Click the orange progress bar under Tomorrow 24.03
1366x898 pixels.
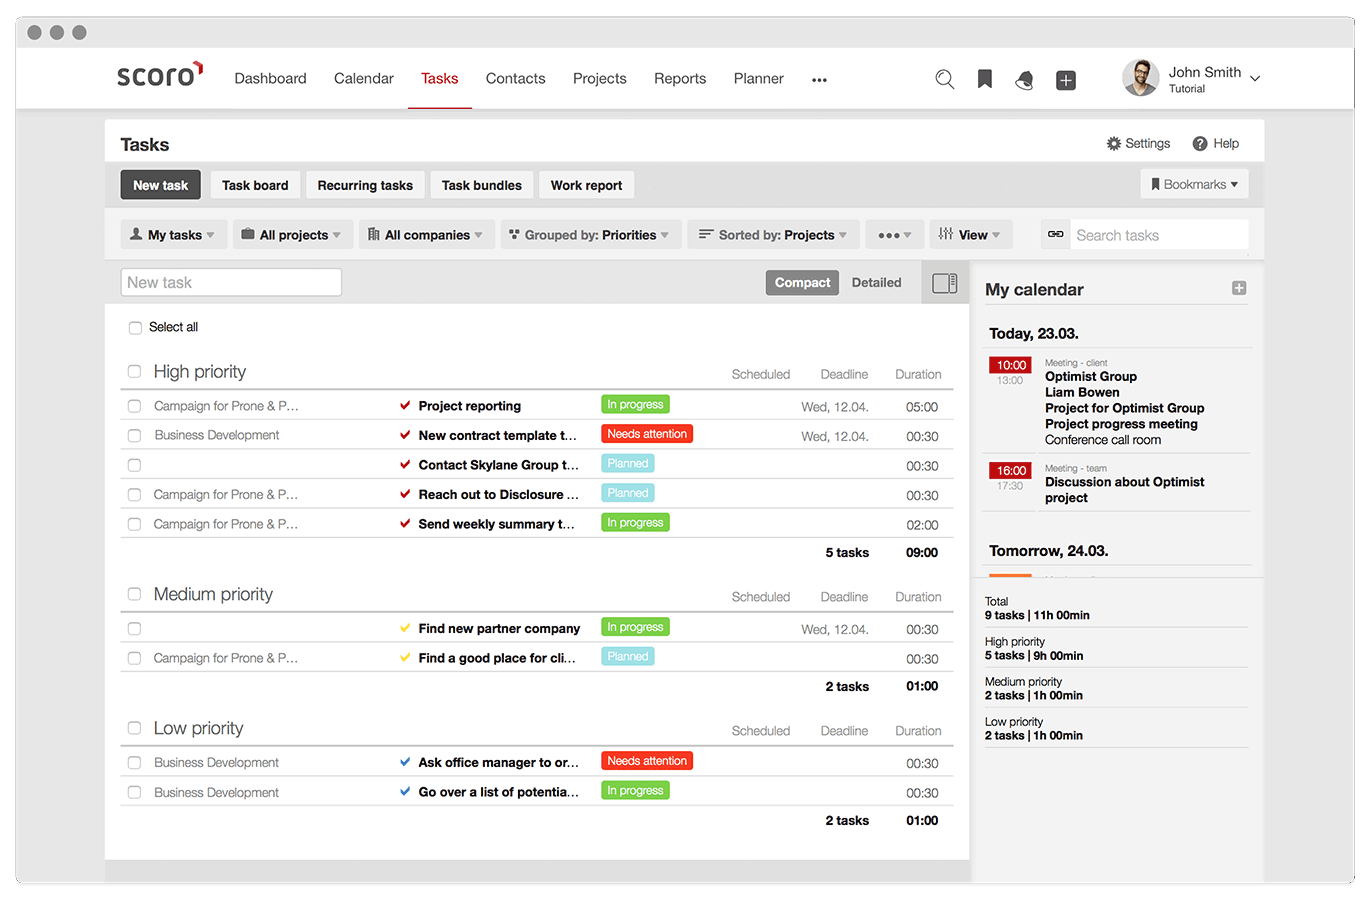(1010, 577)
